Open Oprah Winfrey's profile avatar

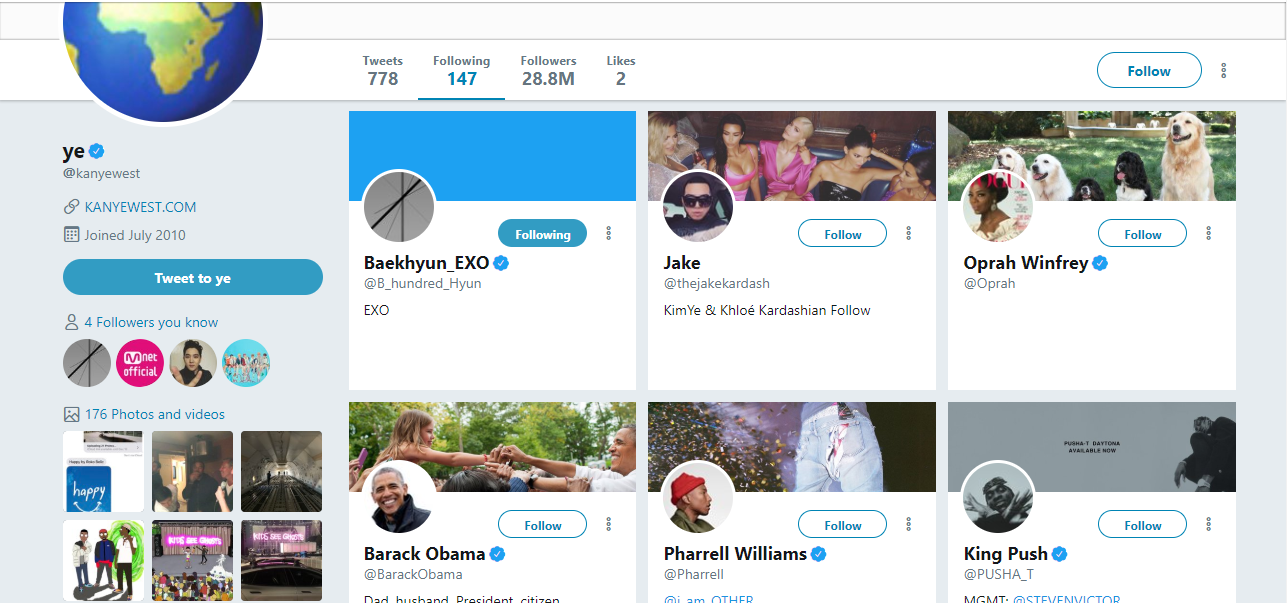[x=998, y=207]
